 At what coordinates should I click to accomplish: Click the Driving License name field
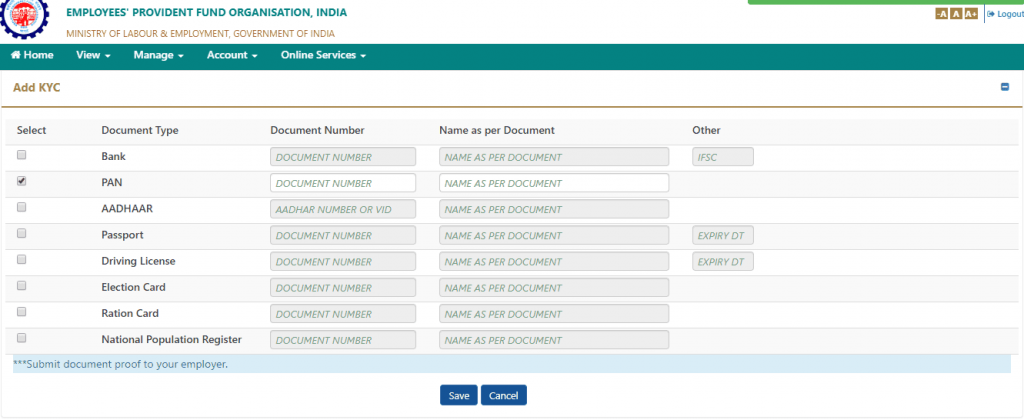554,261
